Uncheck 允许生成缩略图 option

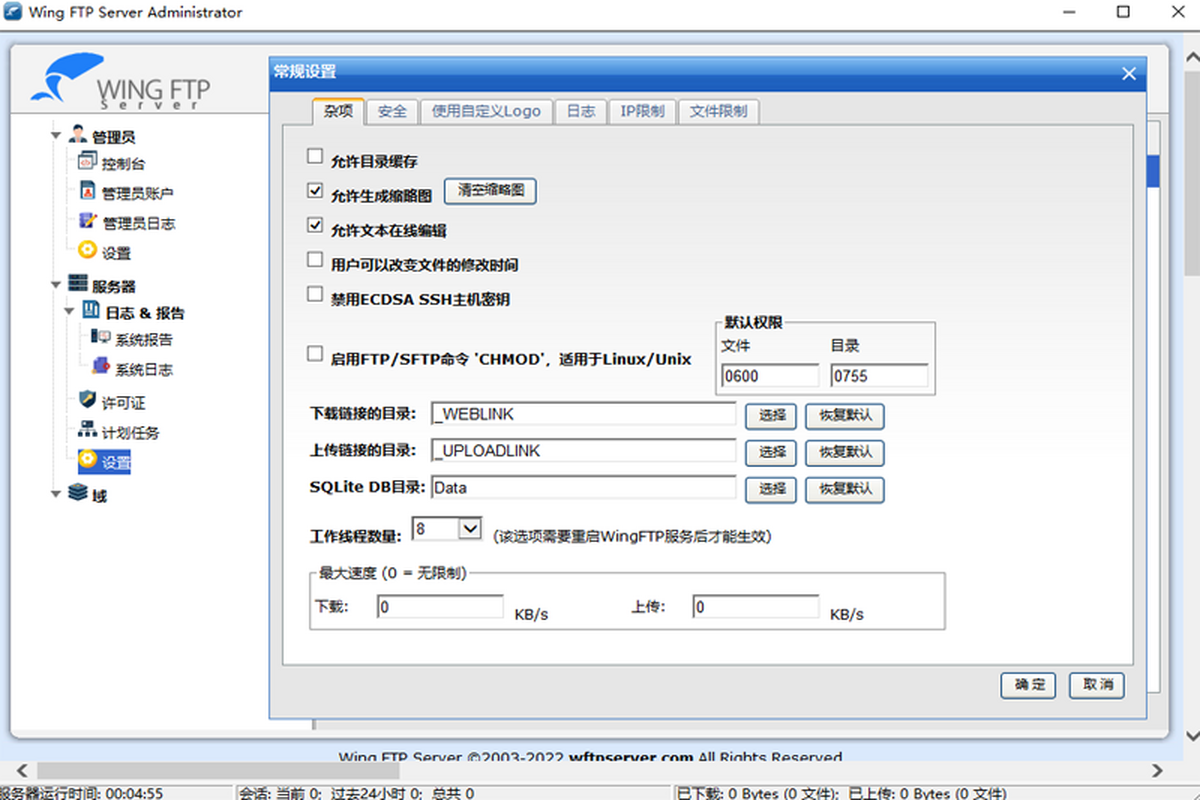click(315, 191)
